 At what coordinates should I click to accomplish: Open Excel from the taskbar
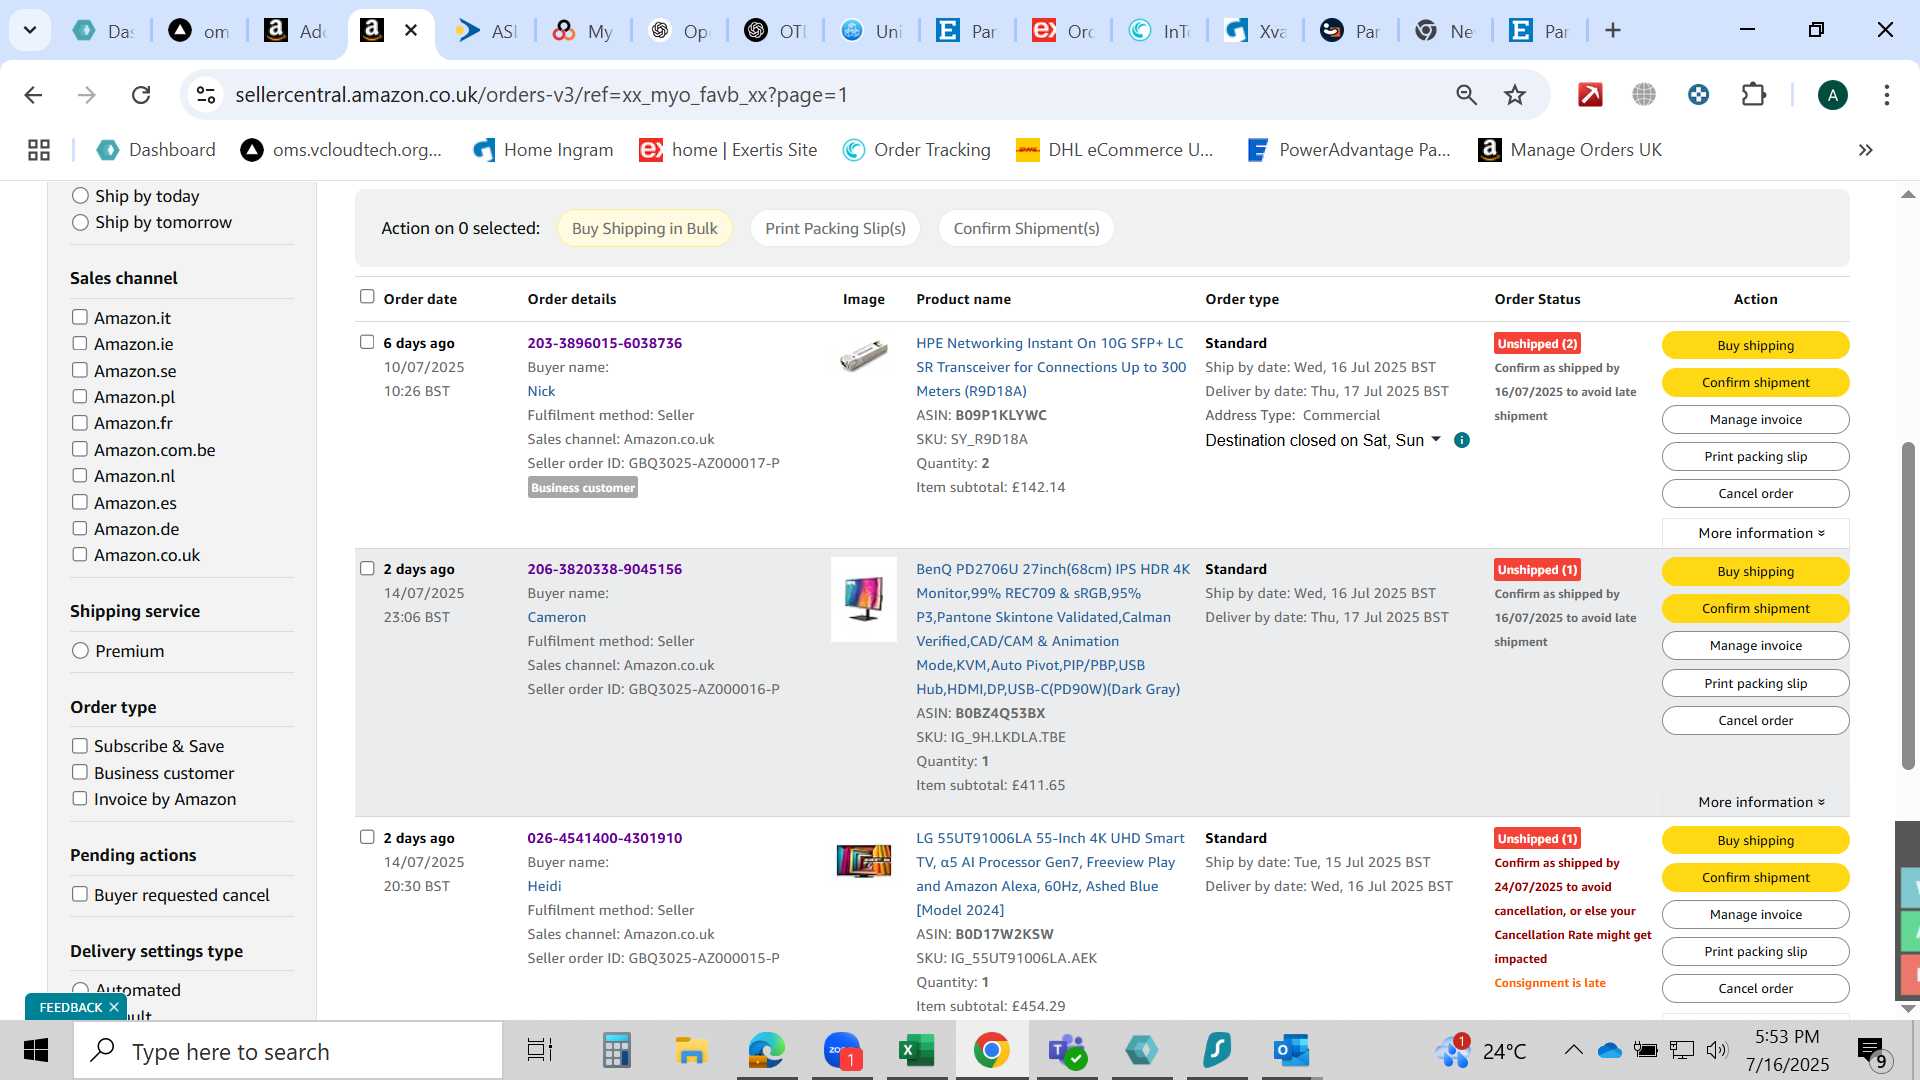pyautogui.click(x=916, y=1051)
